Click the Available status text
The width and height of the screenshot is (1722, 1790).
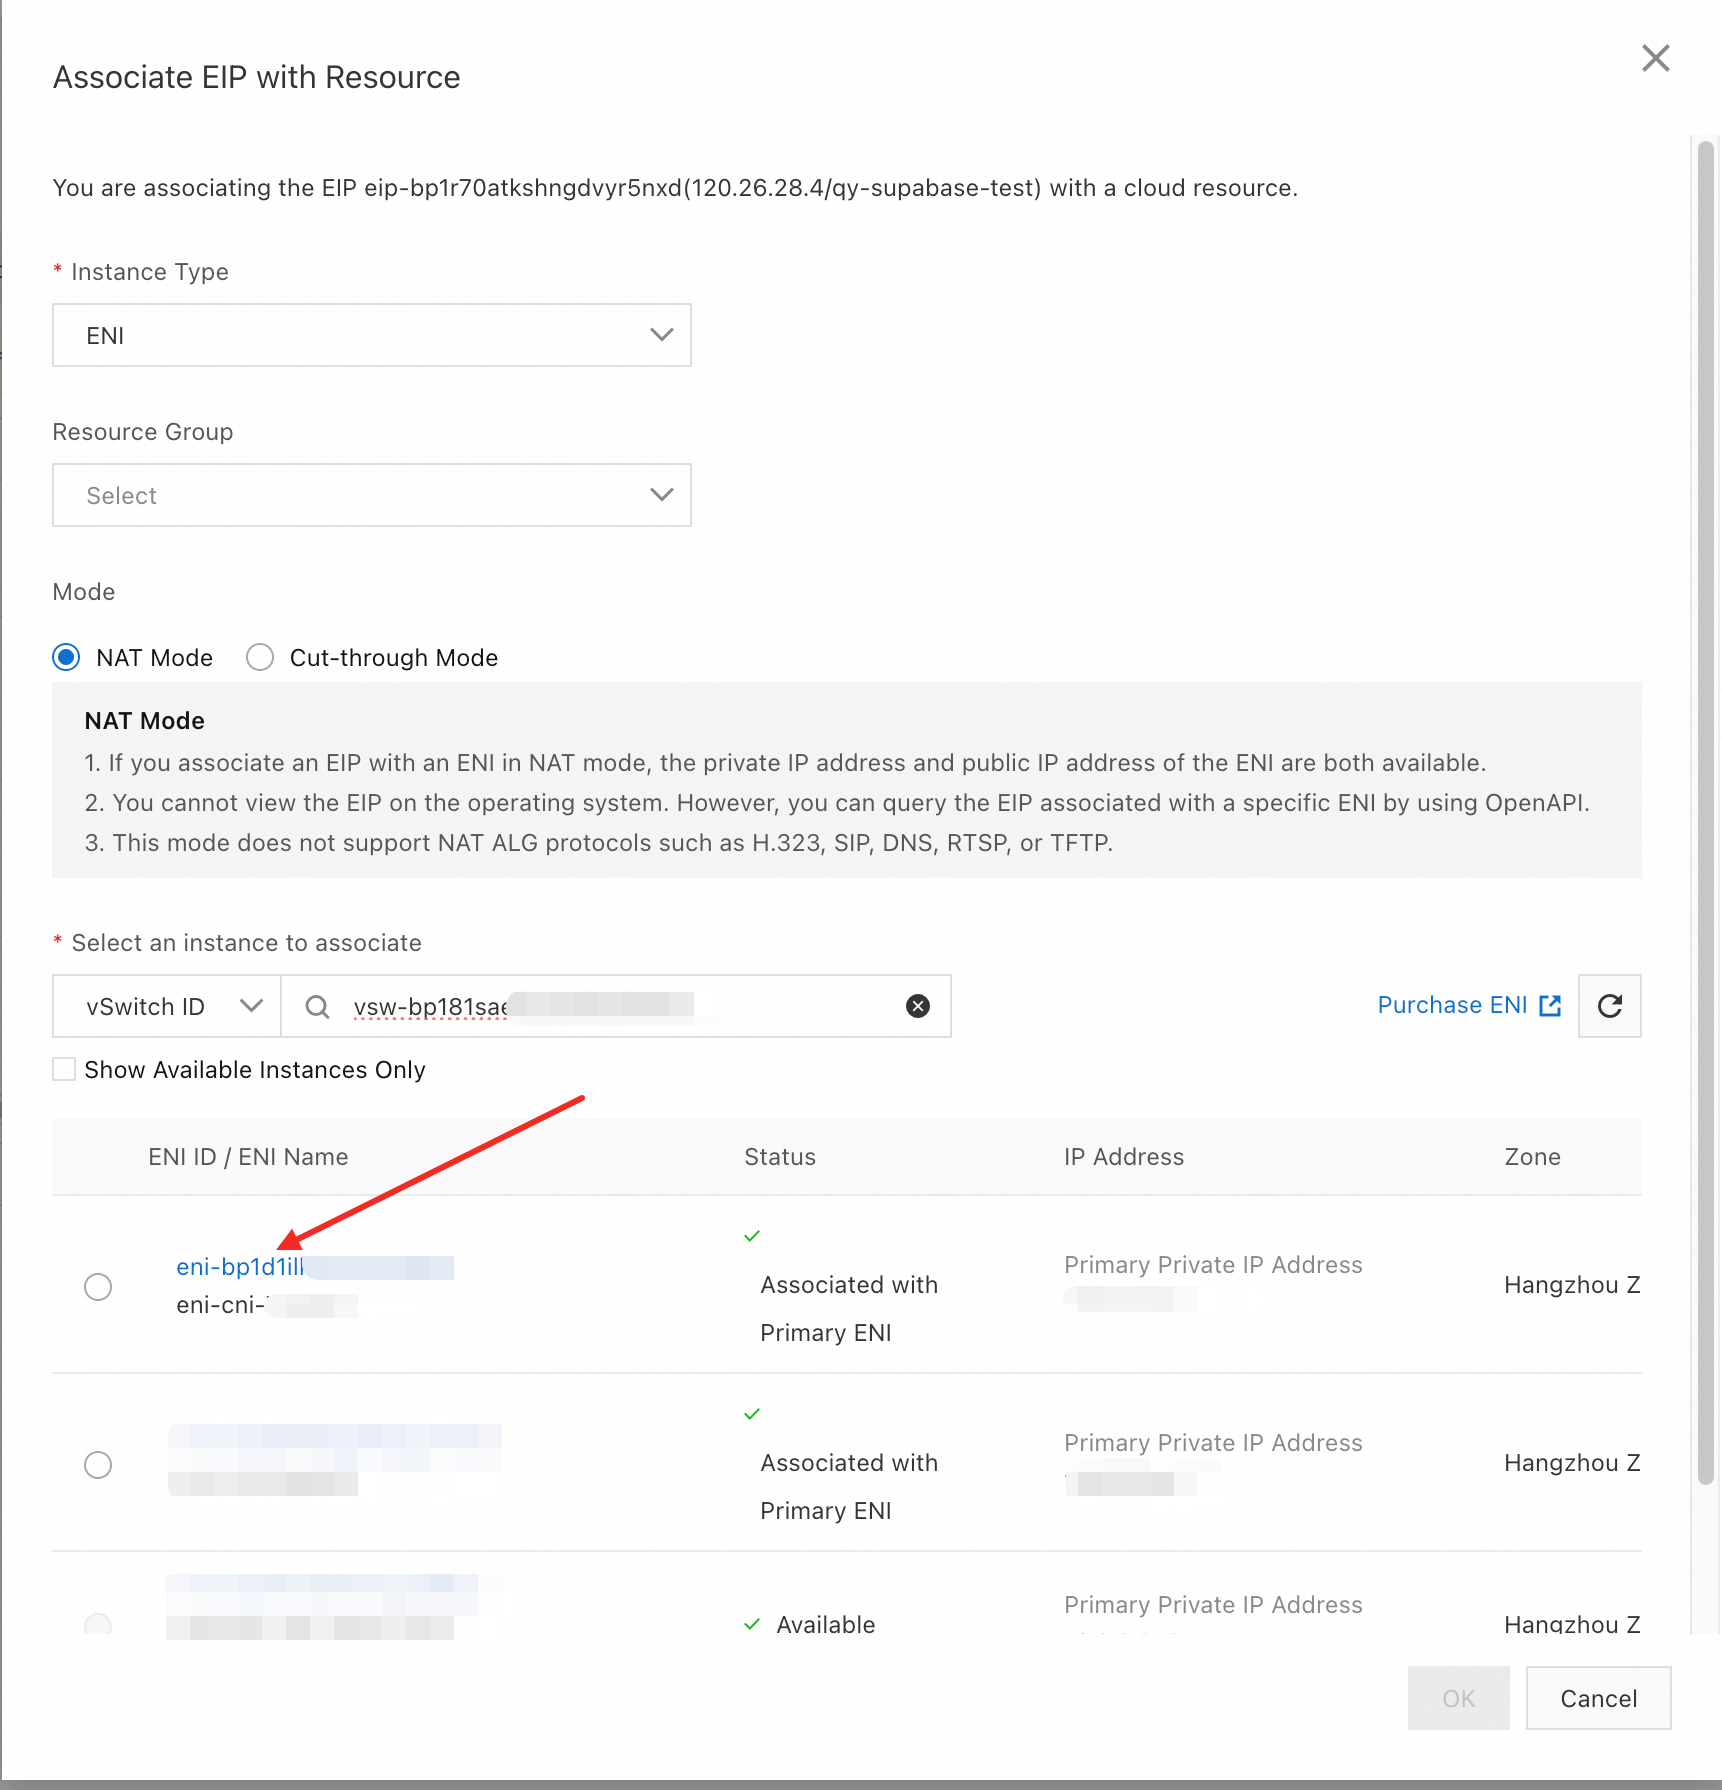tap(825, 1624)
